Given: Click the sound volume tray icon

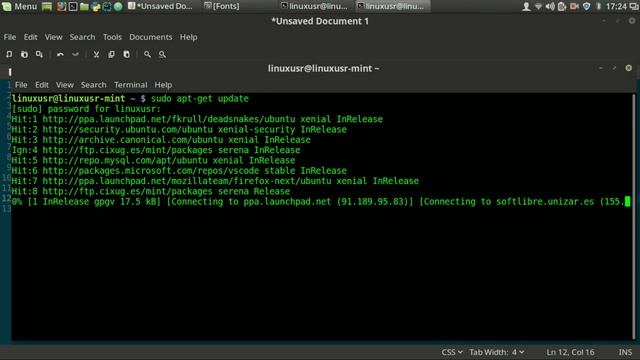Looking at the screenshot, I should pyautogui.click(x=550, y=6).
